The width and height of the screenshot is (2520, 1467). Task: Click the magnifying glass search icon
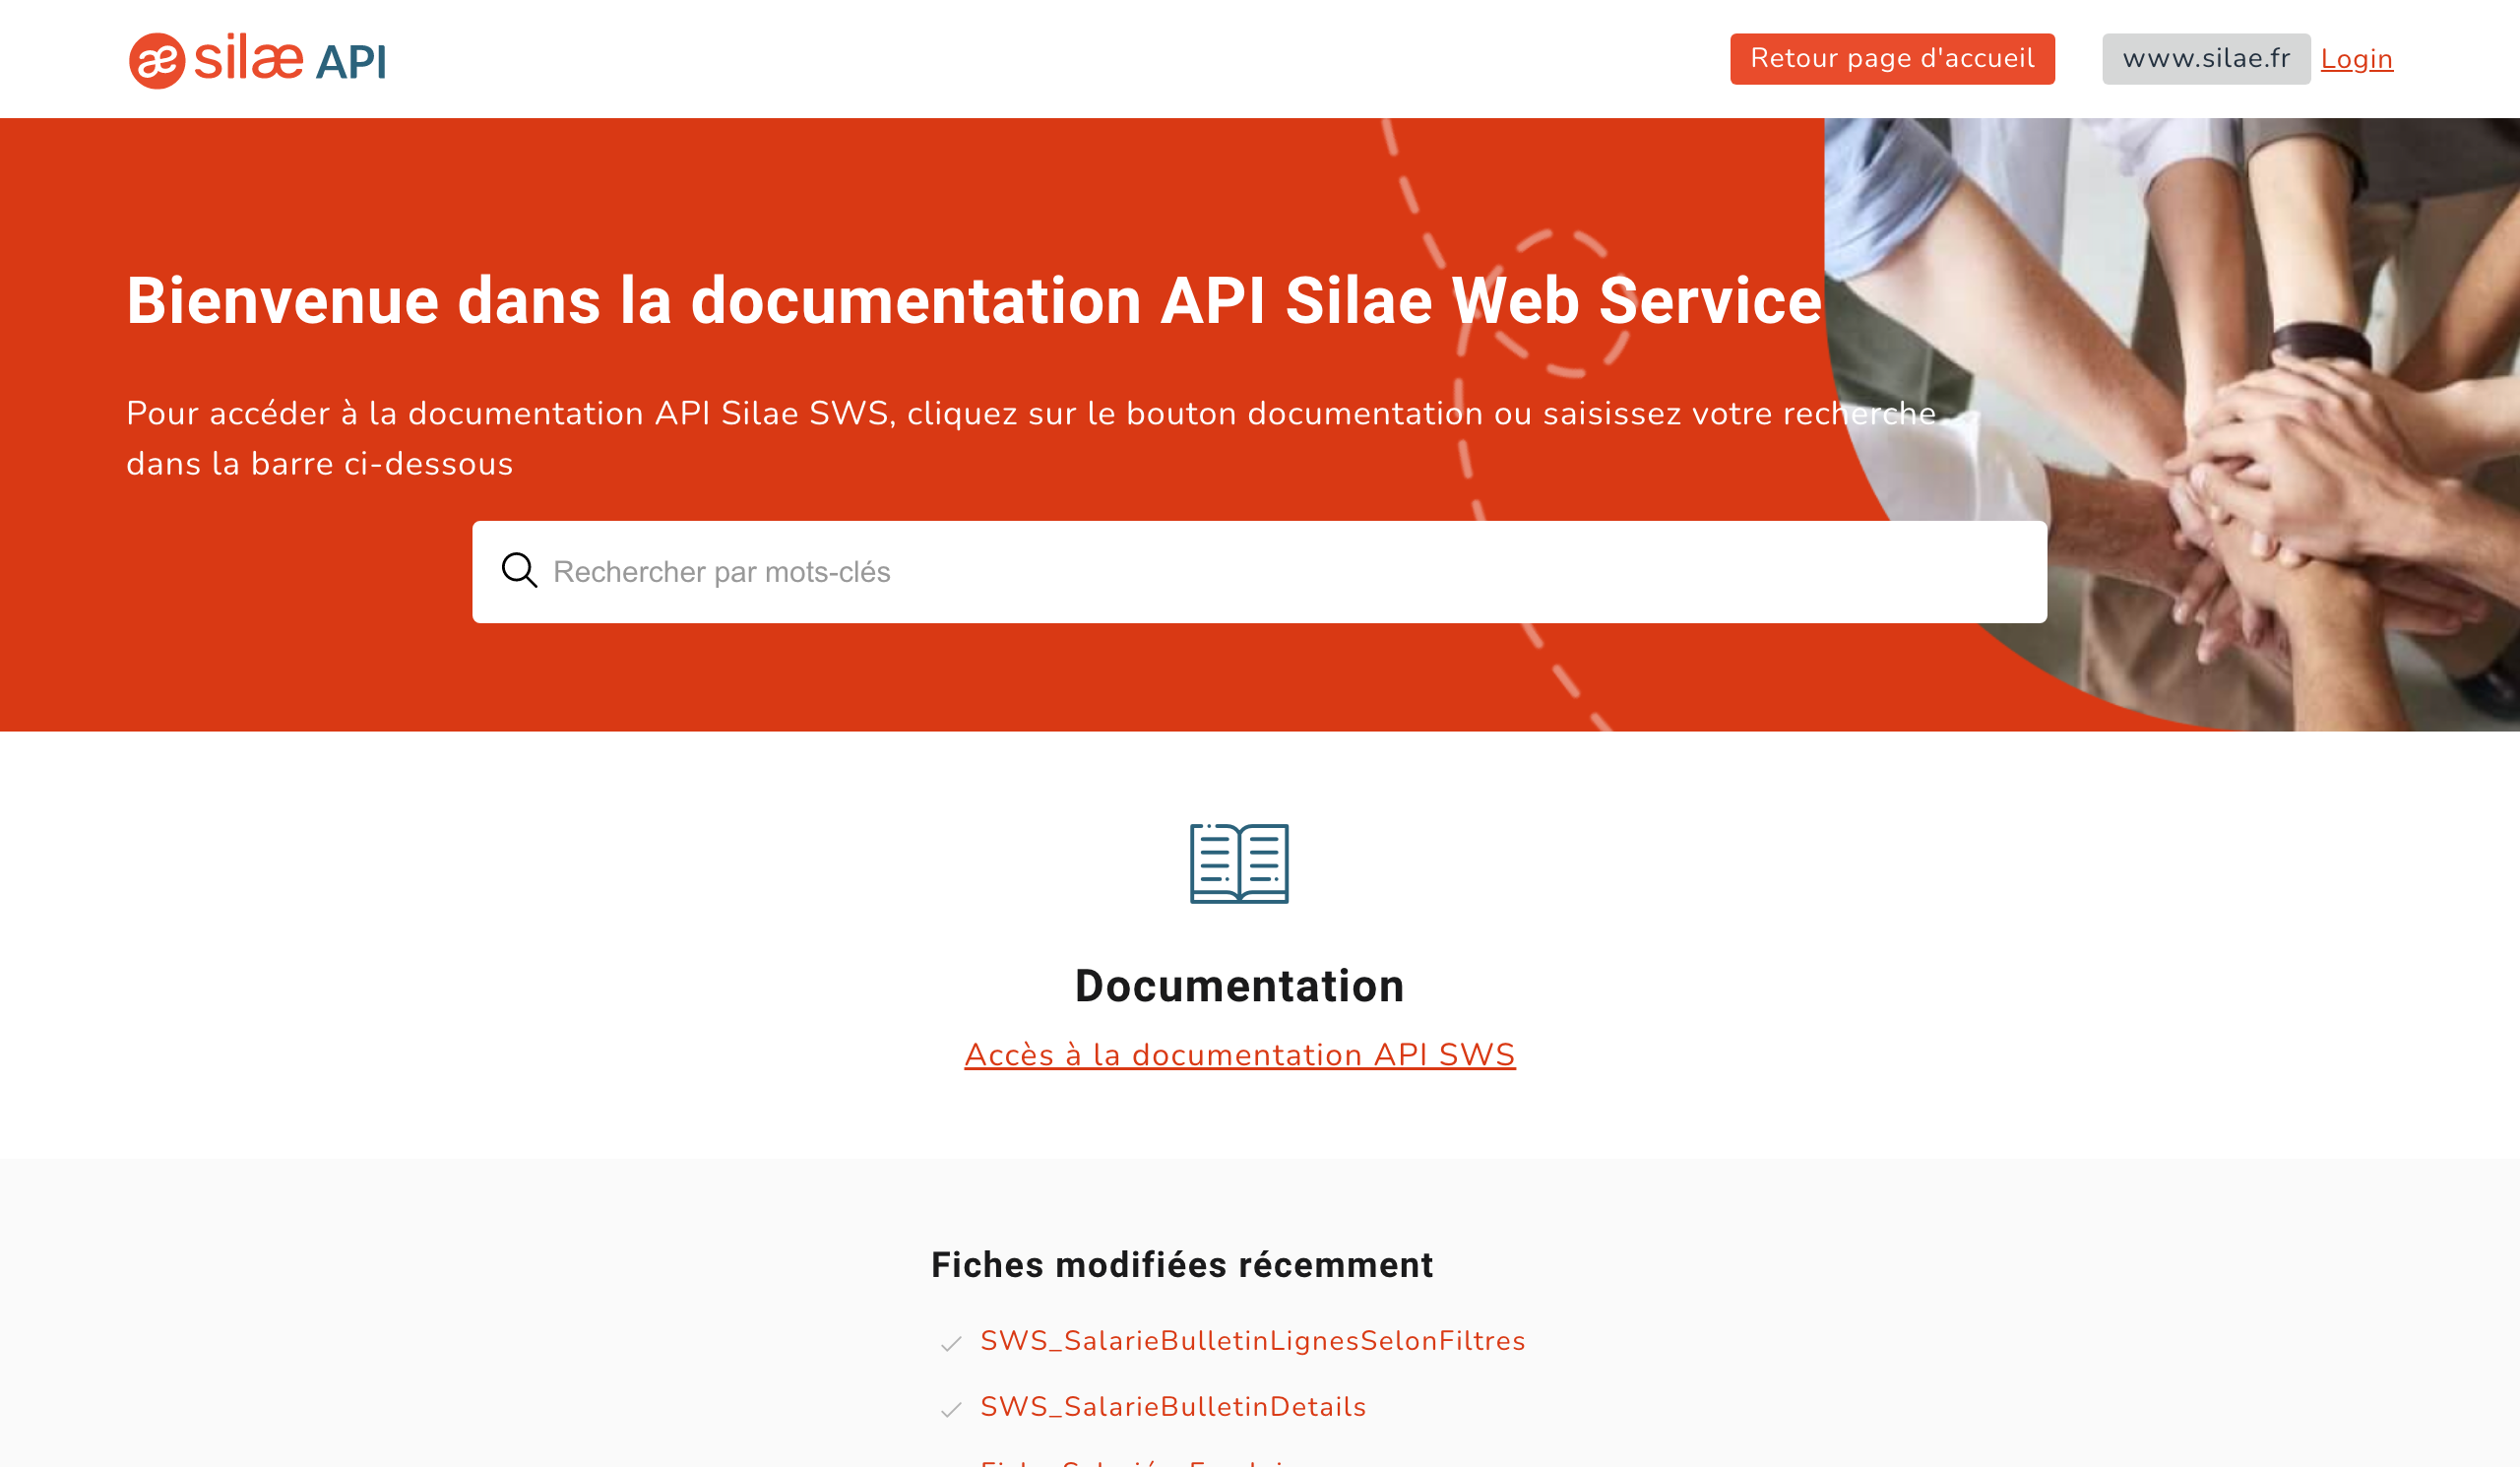[x=519, y=571]
